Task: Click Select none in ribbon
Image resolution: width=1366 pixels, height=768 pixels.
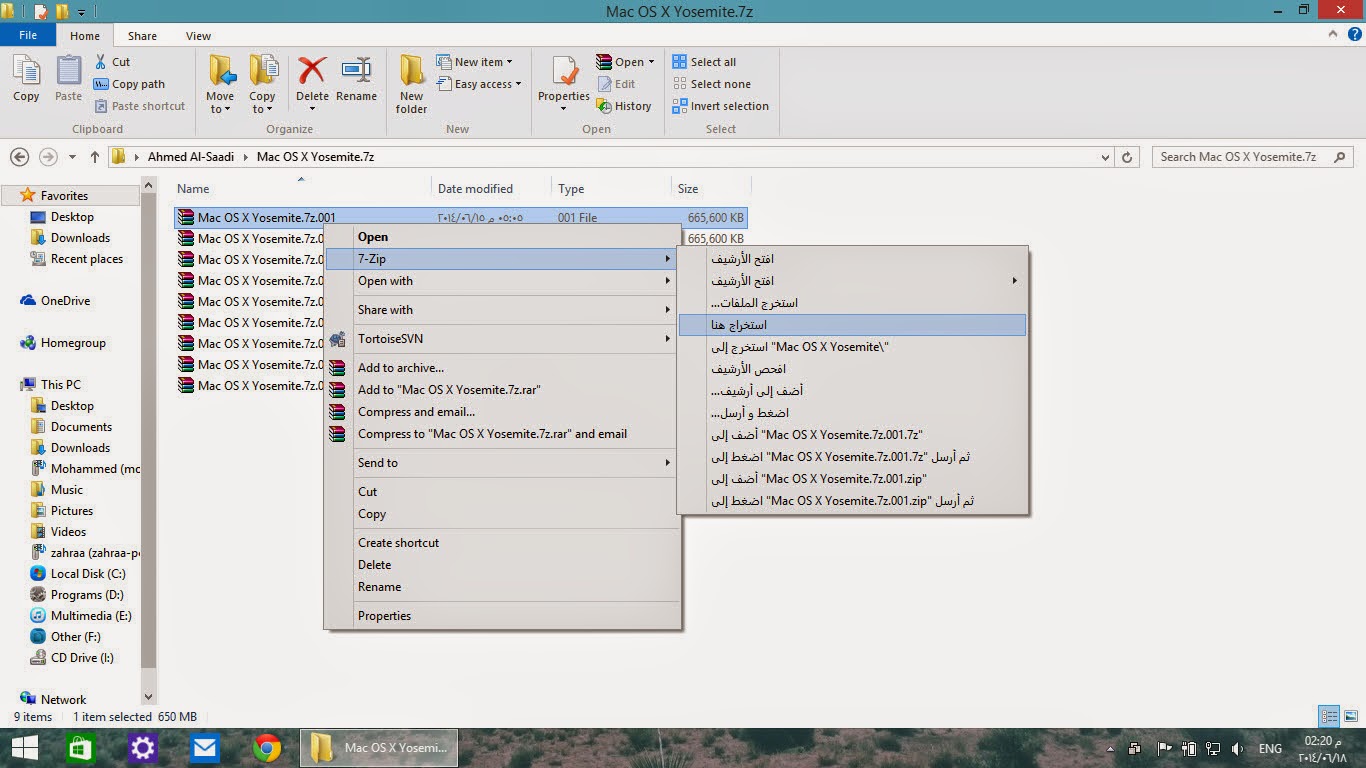Action: click(712, 84)
